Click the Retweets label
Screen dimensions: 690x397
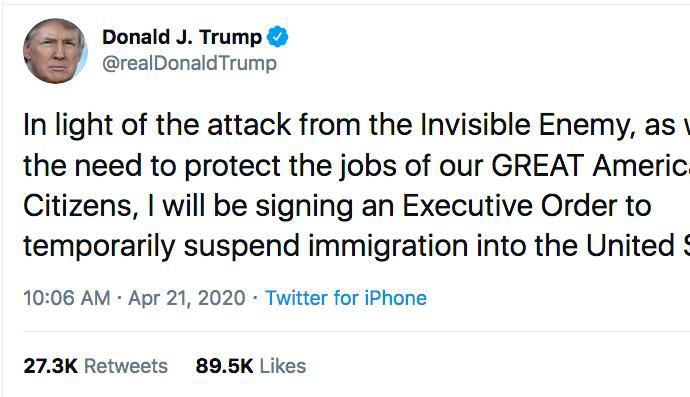126,366
